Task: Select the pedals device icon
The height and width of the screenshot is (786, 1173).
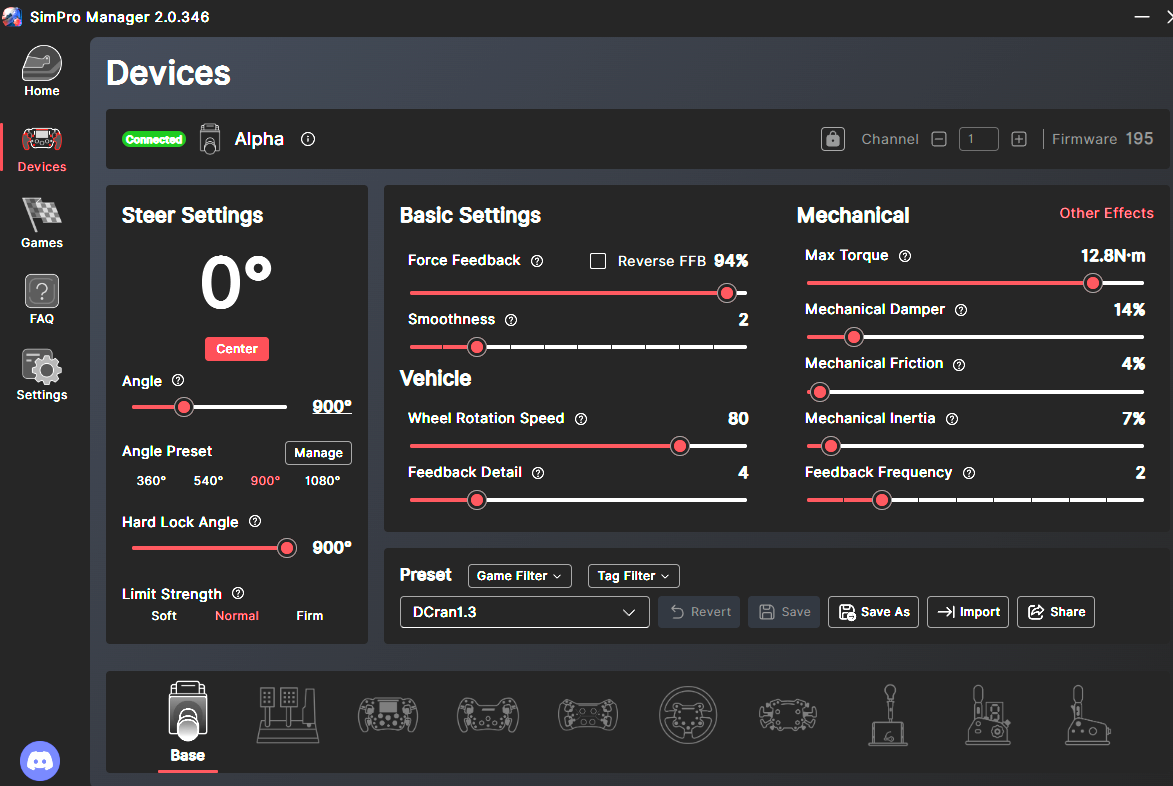Action: [288, 716]
